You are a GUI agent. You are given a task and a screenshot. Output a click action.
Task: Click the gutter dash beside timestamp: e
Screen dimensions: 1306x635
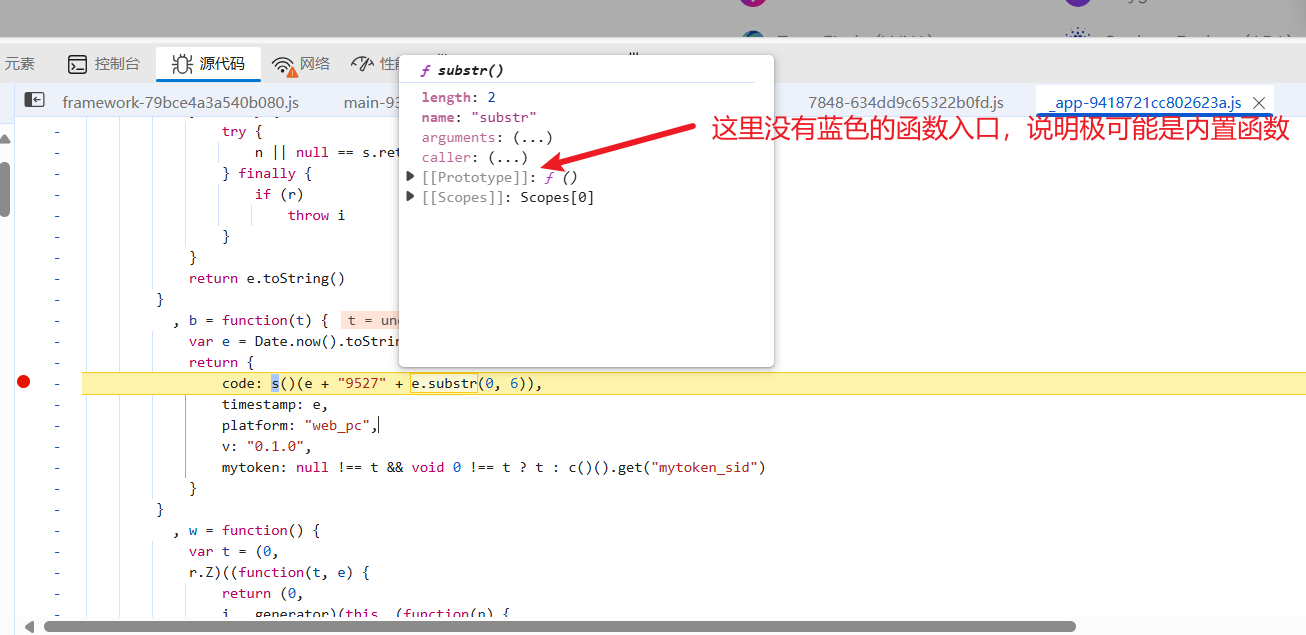click(57, 404)
